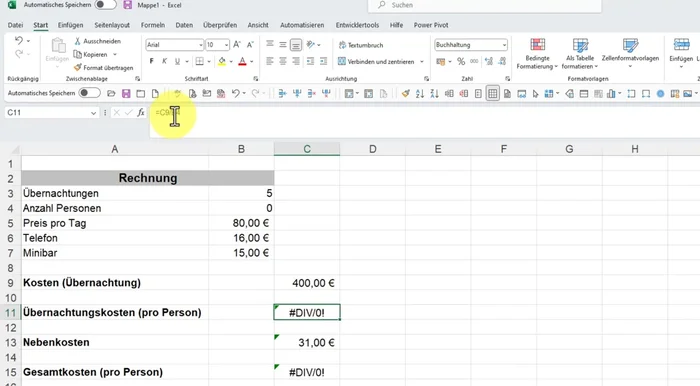Open Kopieren dropdown arrow
This screenshot has height=386, width=700.
pyautogui.click(x=115, y=54)
